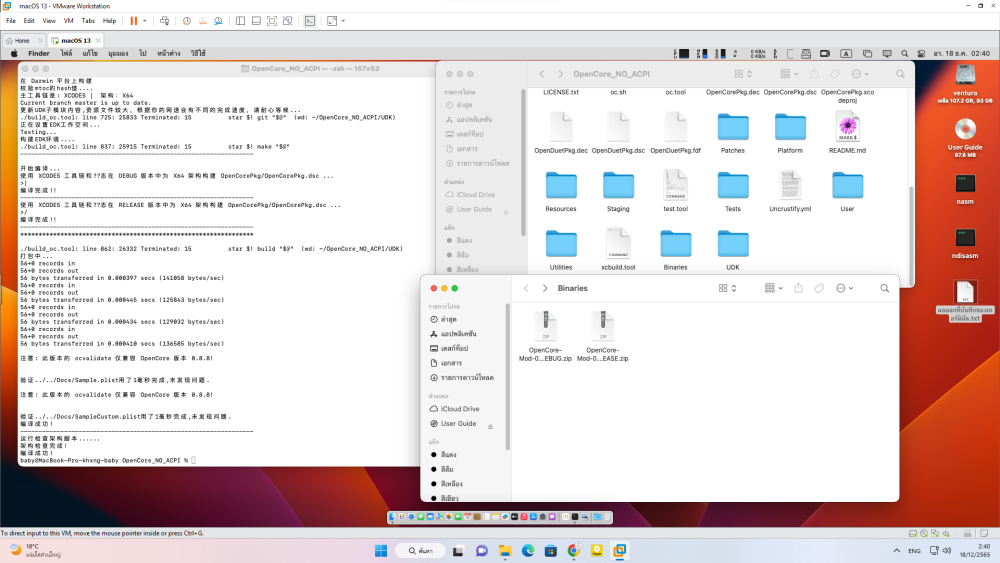Select OpenCore-Mod DEBUG.zip file
1000x563 pixels.
click(x=545, y=337)
